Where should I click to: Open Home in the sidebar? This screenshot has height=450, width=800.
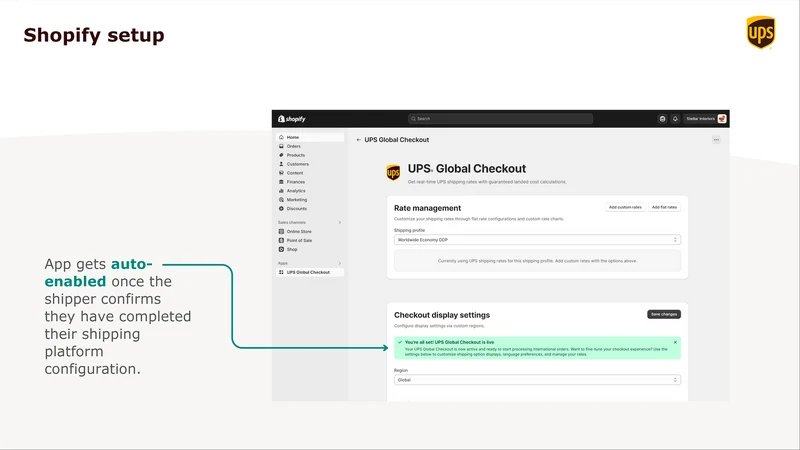310,137
